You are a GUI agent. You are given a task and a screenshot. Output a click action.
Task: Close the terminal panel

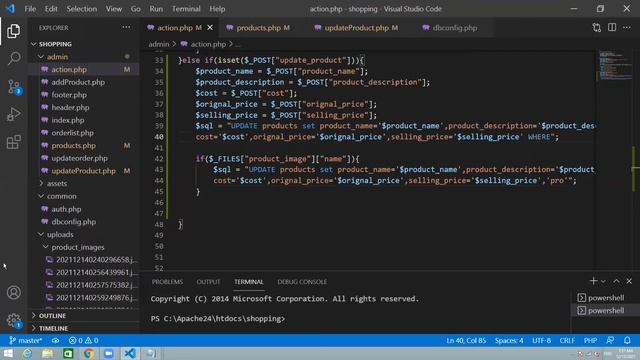coord(629,281)
